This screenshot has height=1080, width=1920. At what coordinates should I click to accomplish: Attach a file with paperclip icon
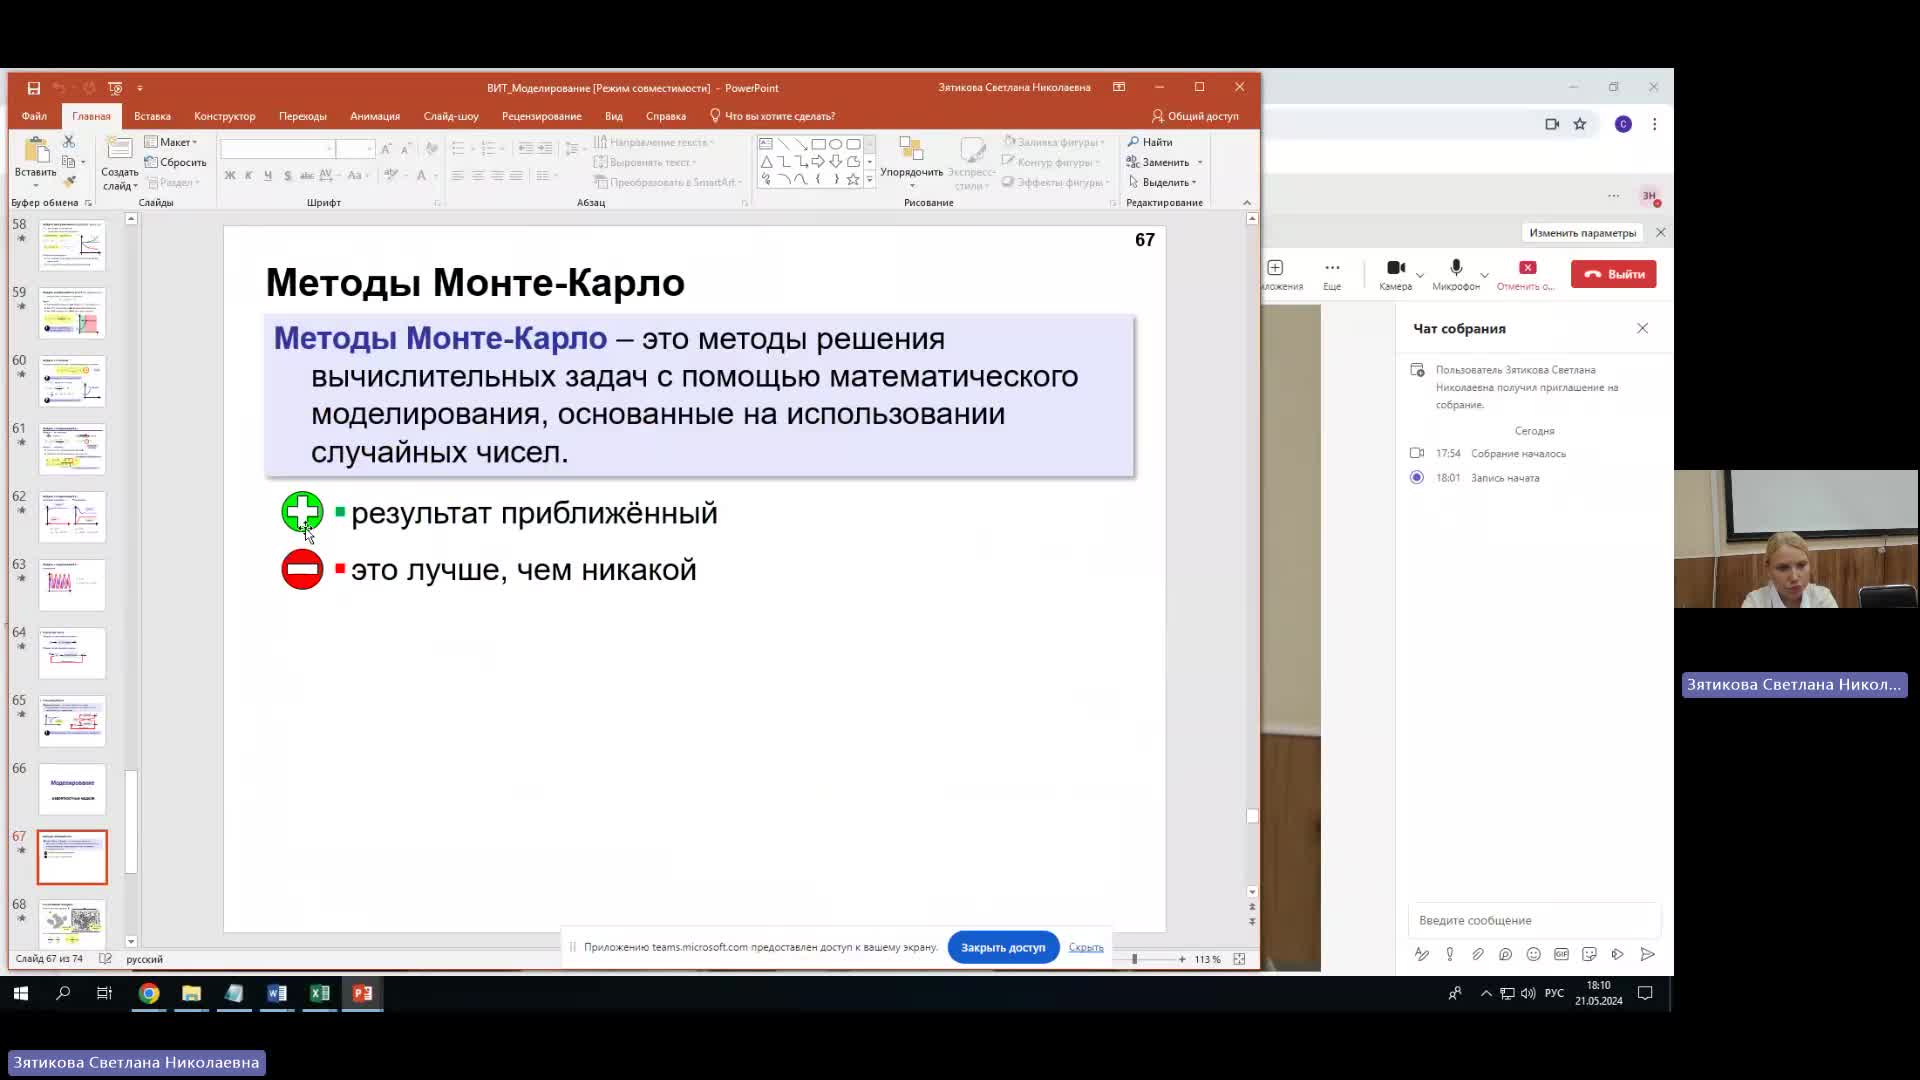pyautogui.click(x=1477, y=954)
